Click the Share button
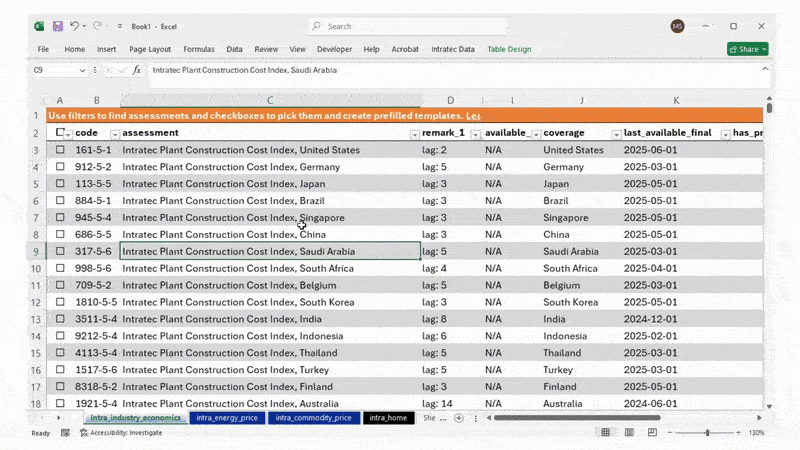The height and width of the screenshot is (450, 800). tap(747, 49)
